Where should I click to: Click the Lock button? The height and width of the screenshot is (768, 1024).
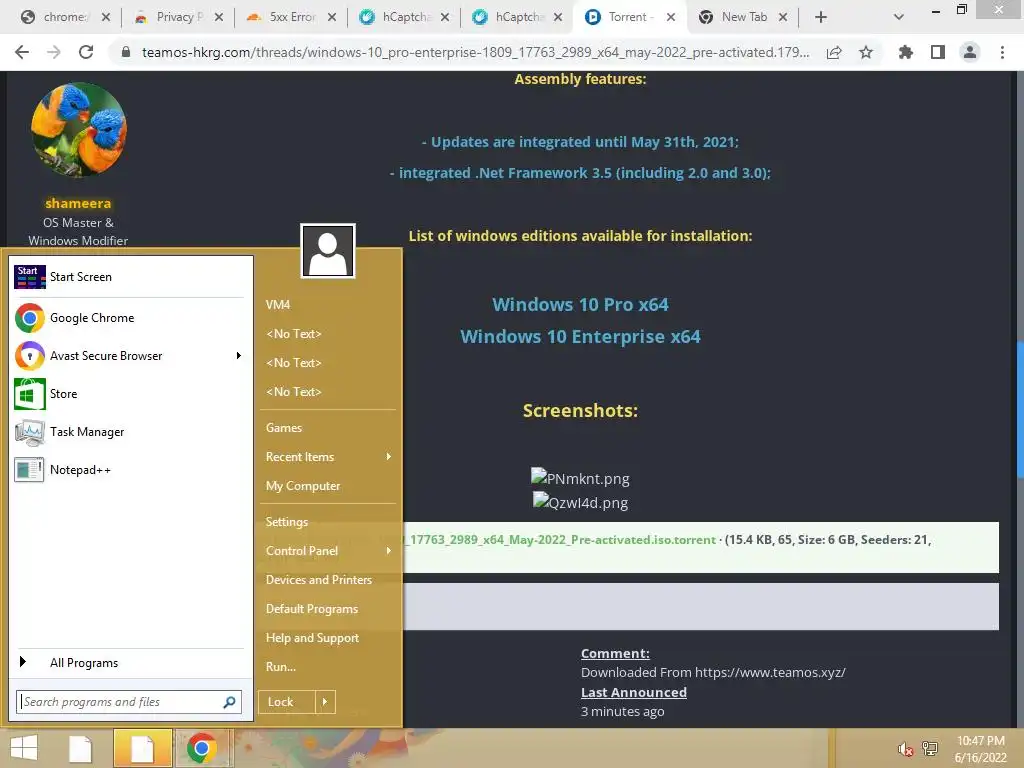pyautogui.click(x=287, y=702)
